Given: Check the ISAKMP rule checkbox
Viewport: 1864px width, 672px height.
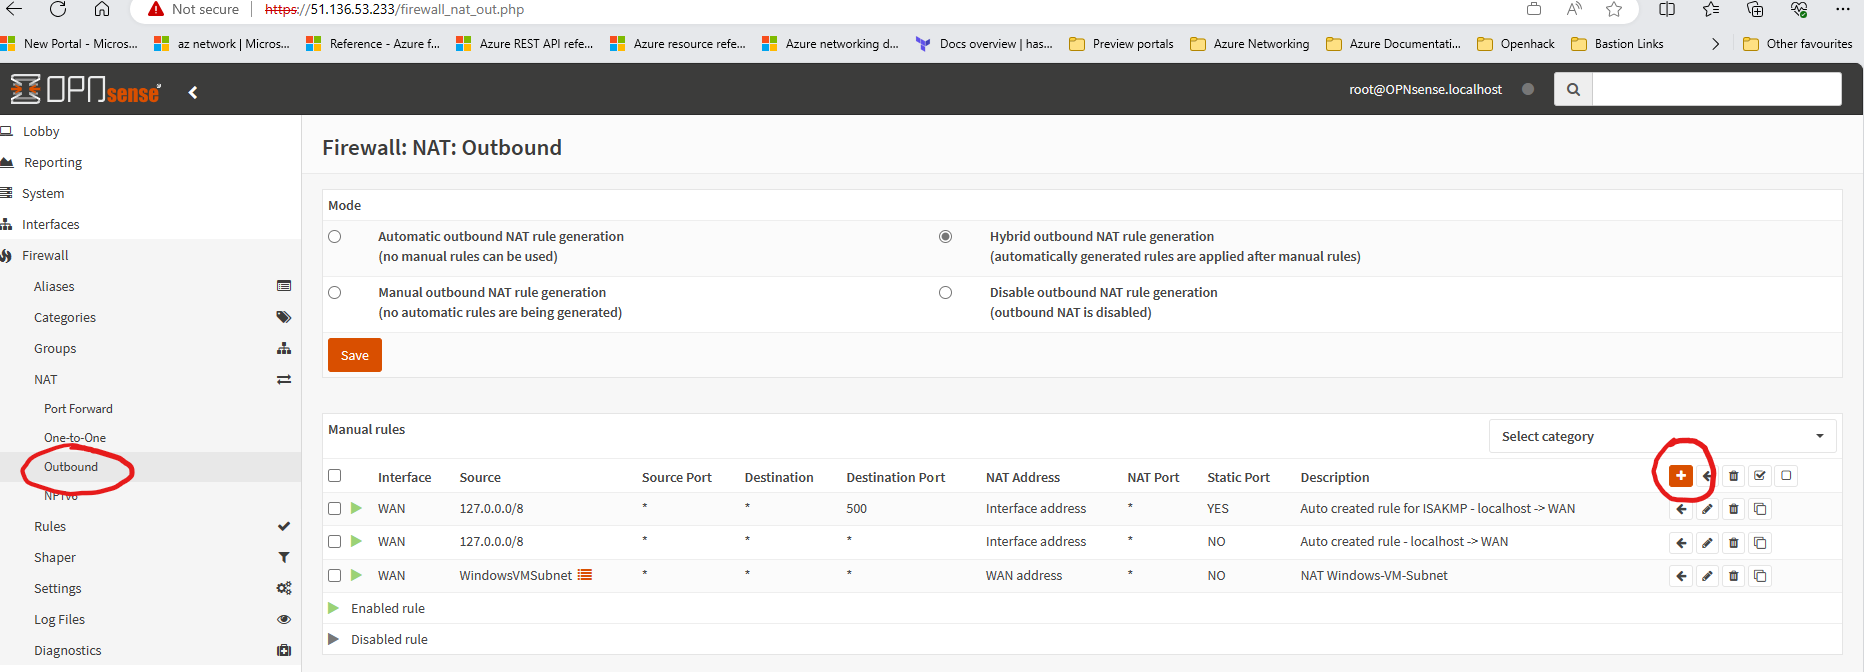Looking at the screenshot, I should coord(335,509).
